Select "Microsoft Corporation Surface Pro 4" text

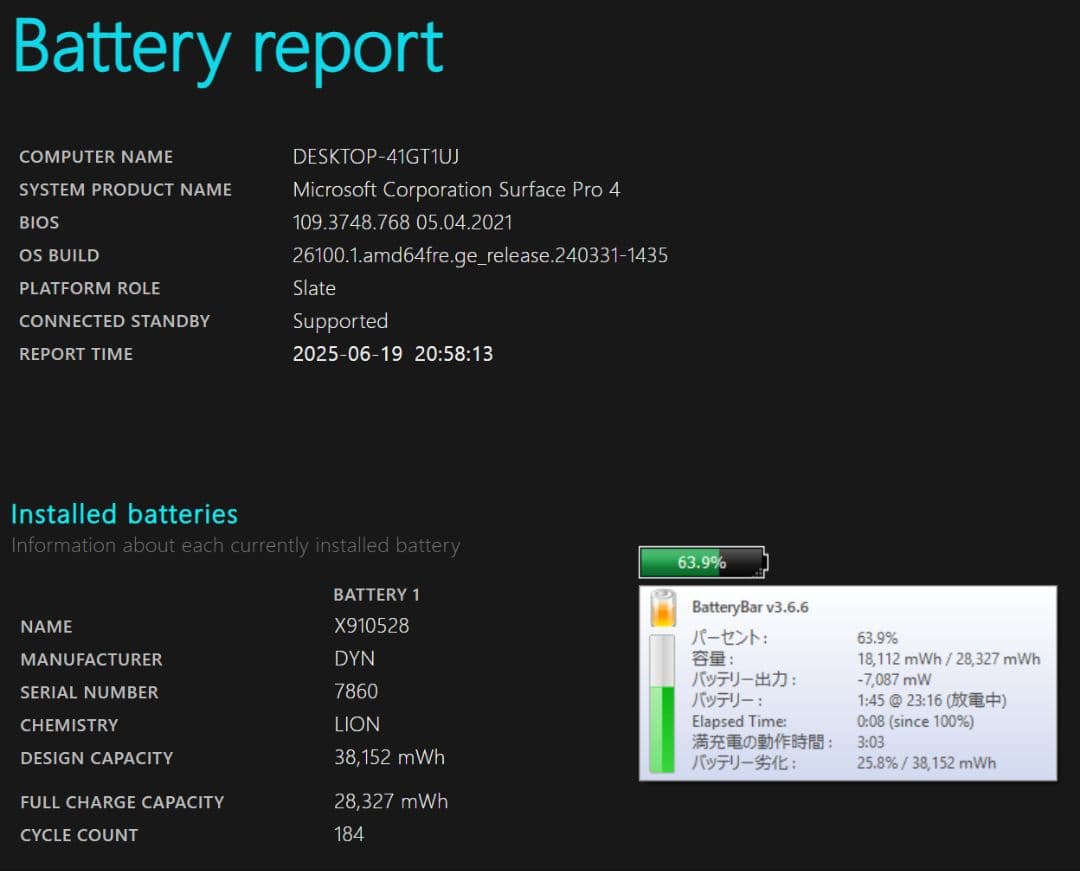456,189
